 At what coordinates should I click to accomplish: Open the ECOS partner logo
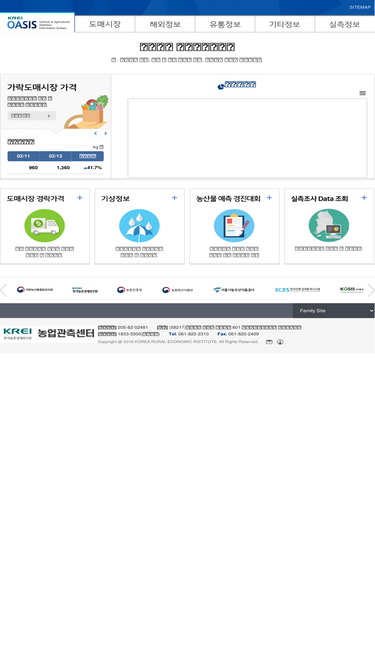click(298, 290)
